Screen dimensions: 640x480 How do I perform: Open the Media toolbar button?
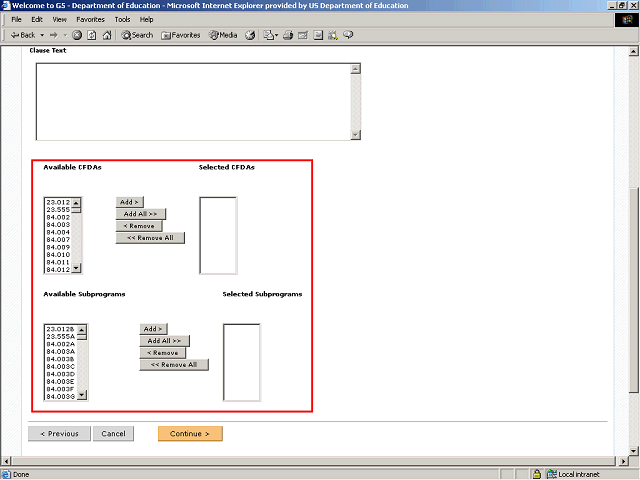coord(222,35)
